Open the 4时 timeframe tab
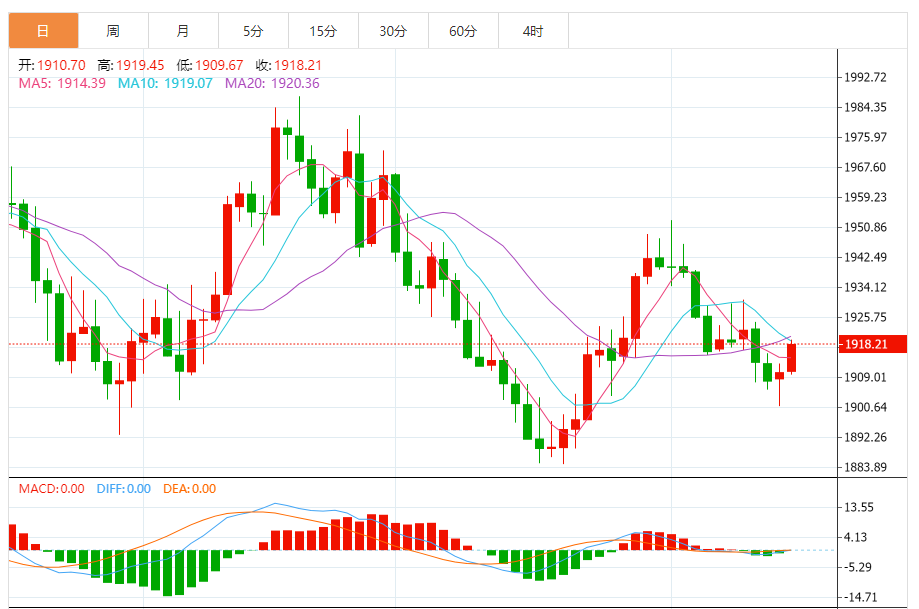 pos(533,30)
